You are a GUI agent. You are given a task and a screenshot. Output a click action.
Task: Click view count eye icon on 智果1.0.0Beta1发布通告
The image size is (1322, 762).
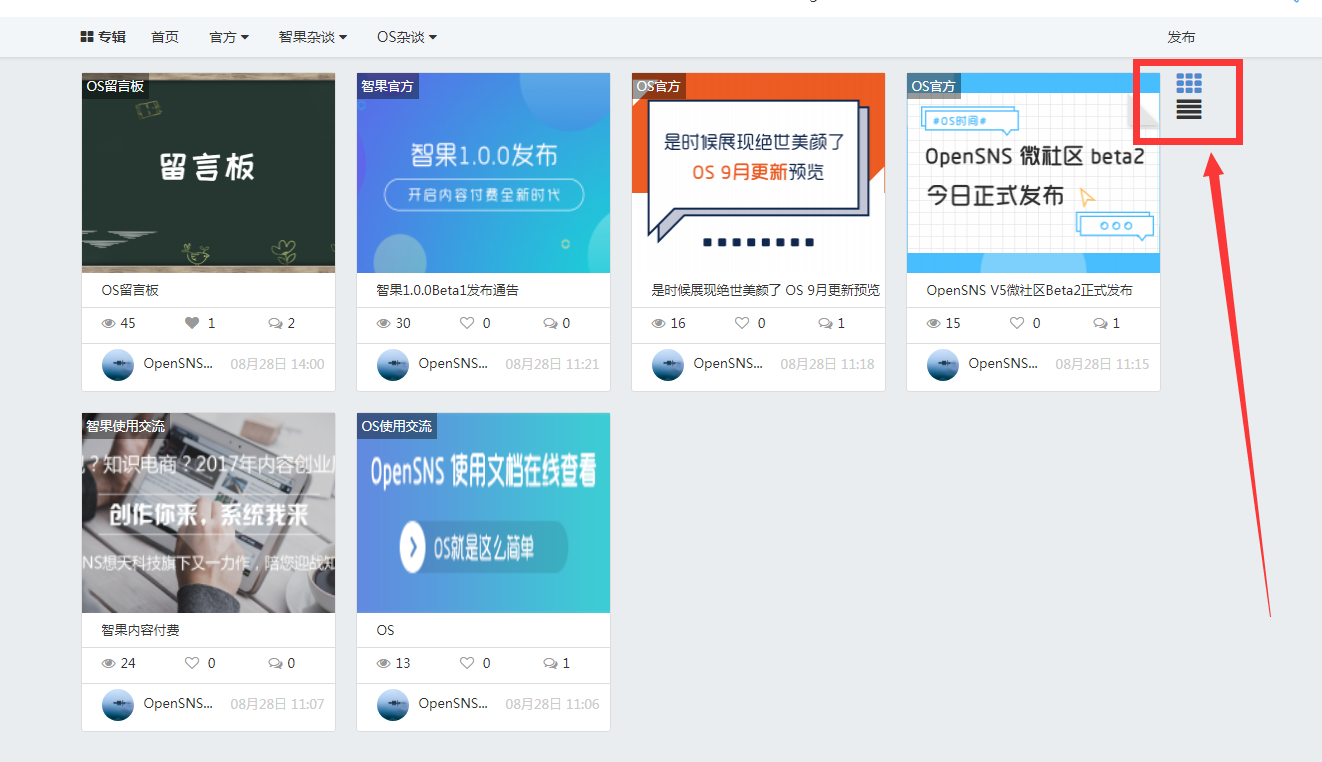click(x=384, y=323)
